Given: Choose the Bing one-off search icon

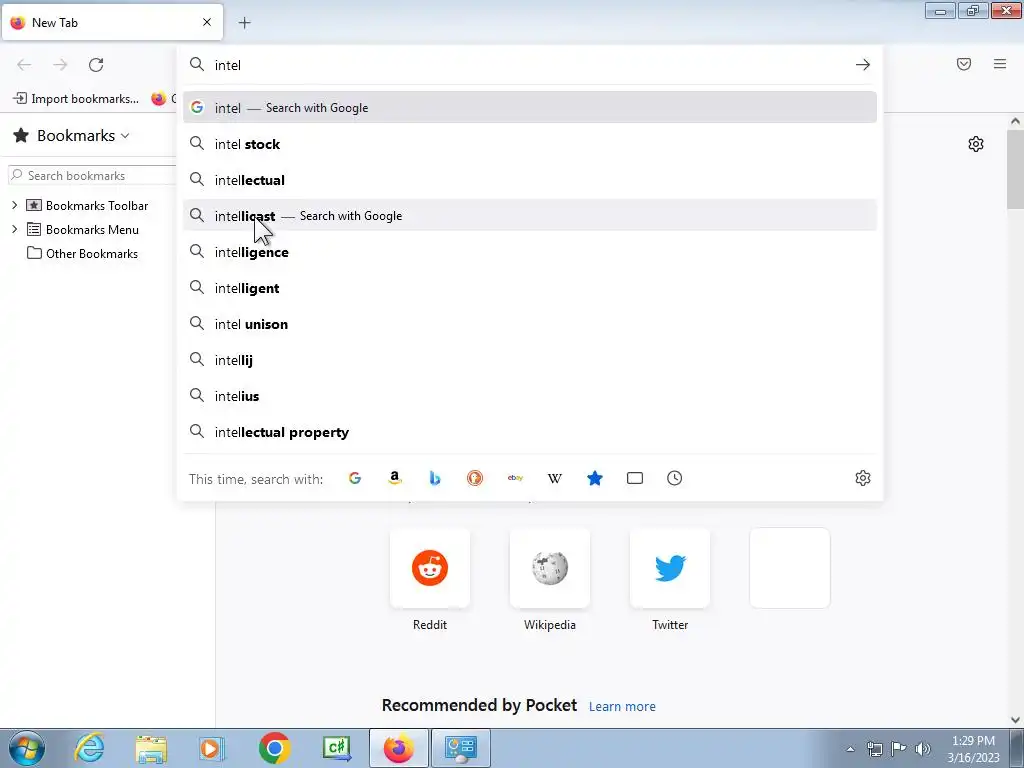Looking at the screenshot, I should (x=435, y=478).
